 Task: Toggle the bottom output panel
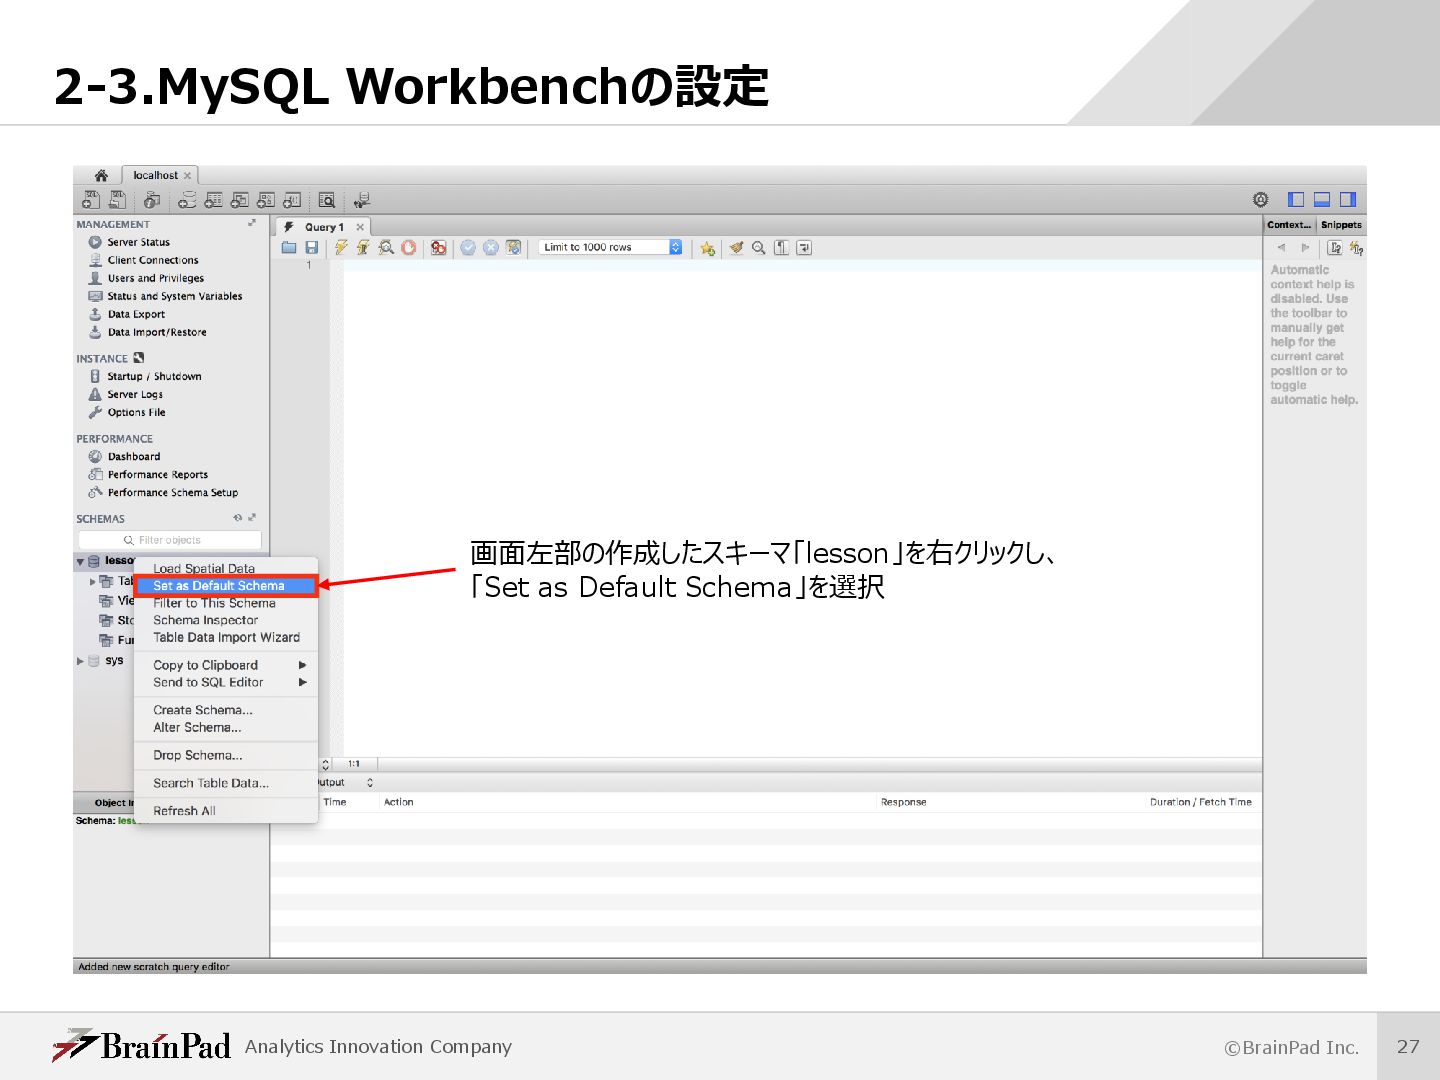pyautogui.click(x=1322, y=199)
